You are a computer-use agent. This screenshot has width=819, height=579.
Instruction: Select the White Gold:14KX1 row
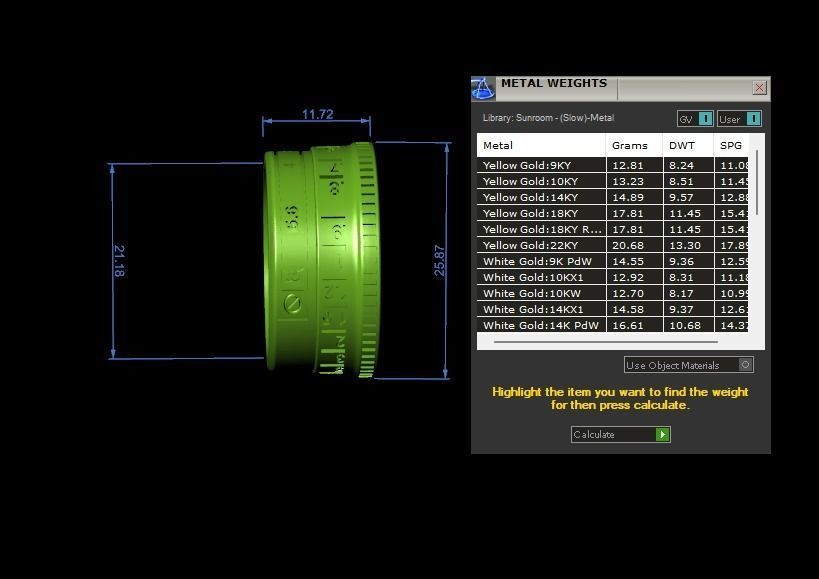(612, 309)
